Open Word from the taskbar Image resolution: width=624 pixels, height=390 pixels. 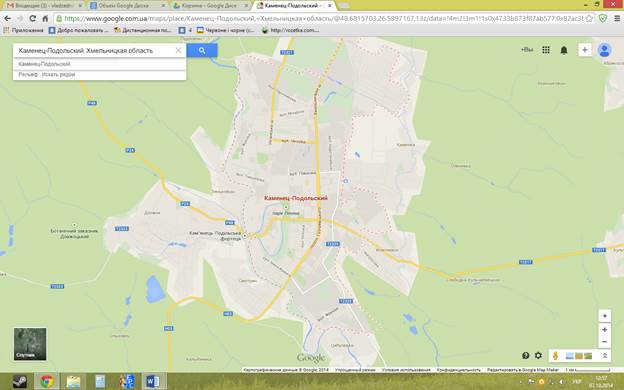[153, 382]
